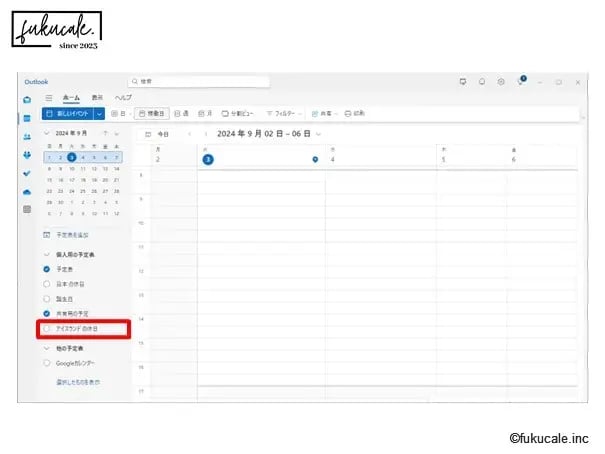Open the People contacts icon in sidebar

[27, 137]
